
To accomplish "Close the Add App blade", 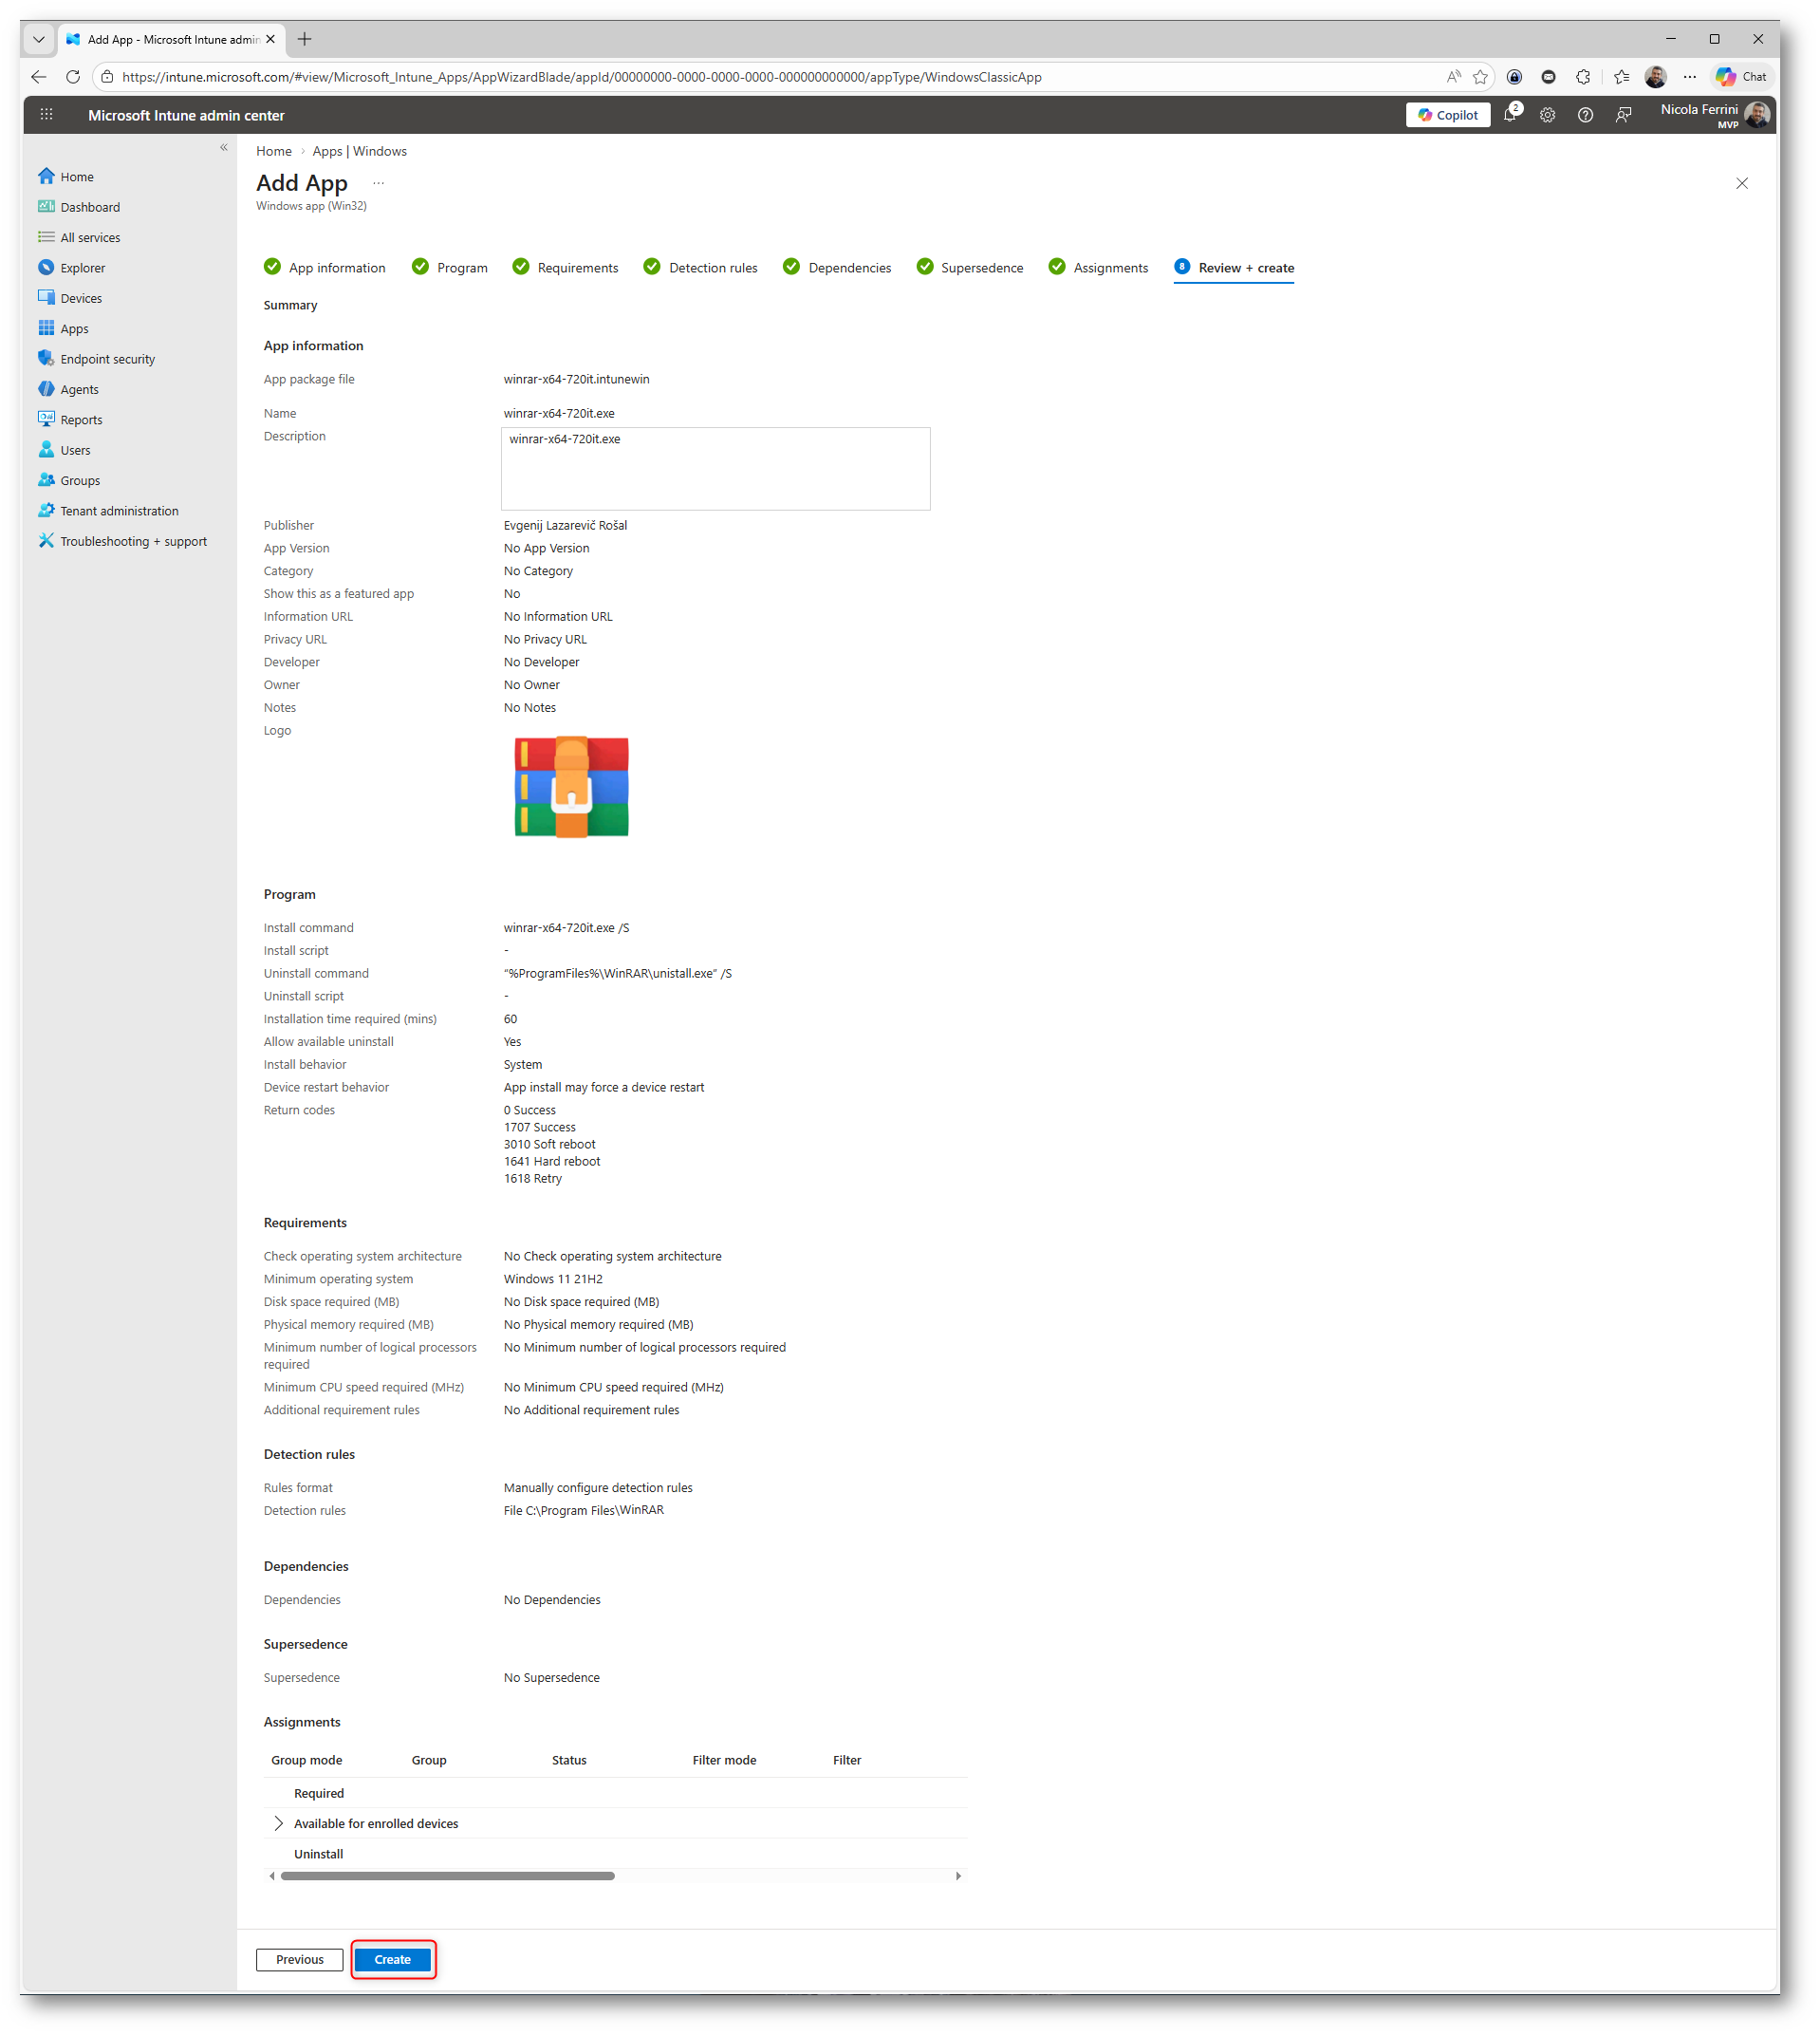I will coord(1743,183).
